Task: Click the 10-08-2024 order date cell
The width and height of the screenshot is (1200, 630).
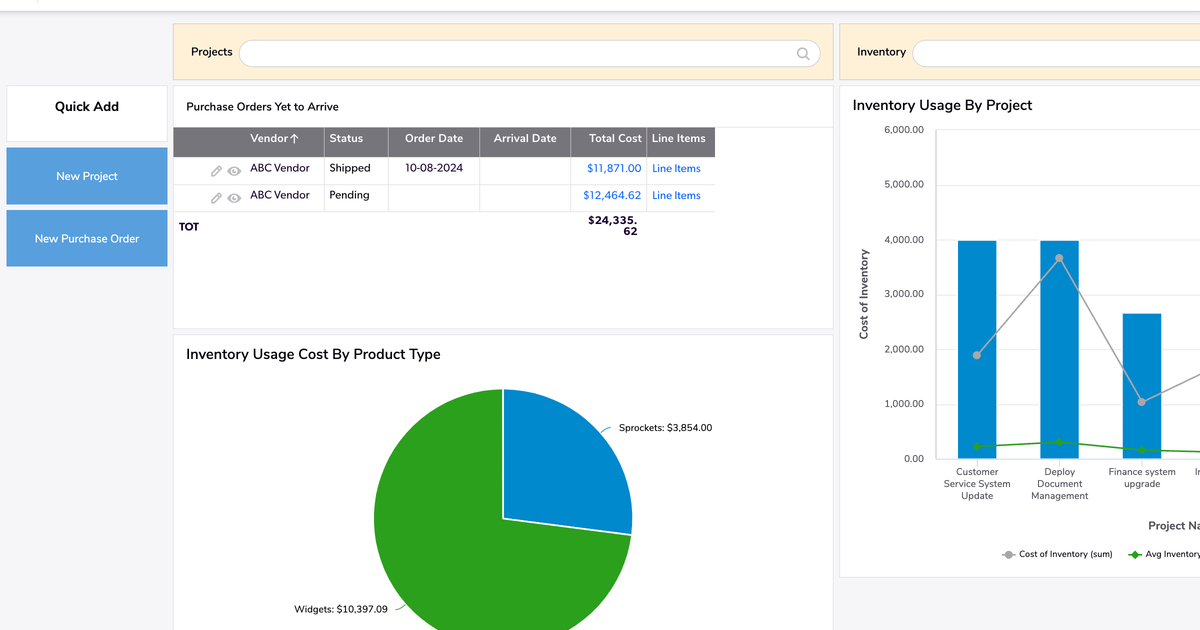Action: (x=434, y=169)
